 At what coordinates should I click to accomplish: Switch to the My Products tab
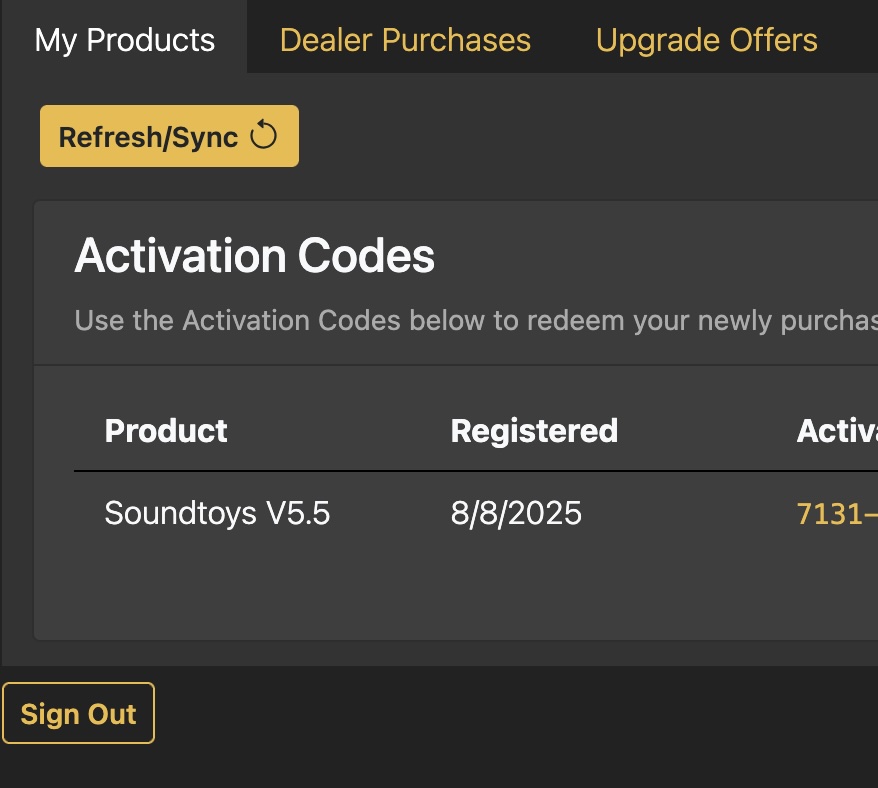pos(124,39)
